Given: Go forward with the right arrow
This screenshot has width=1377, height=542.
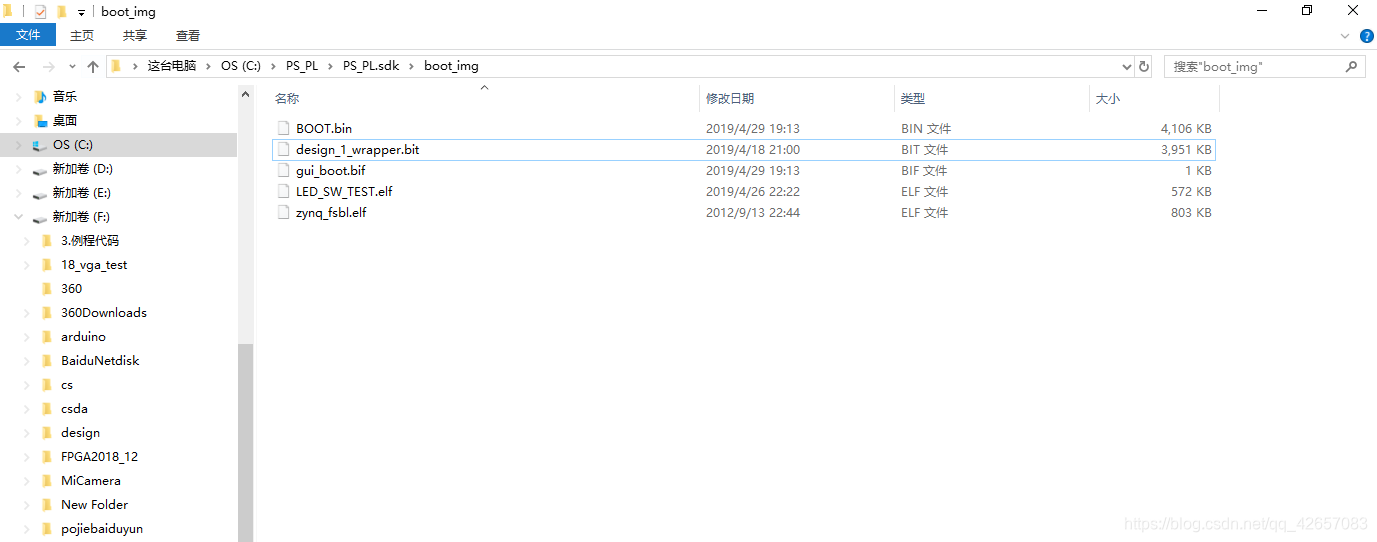Looking at the screenshot, I should coord(47,66).
